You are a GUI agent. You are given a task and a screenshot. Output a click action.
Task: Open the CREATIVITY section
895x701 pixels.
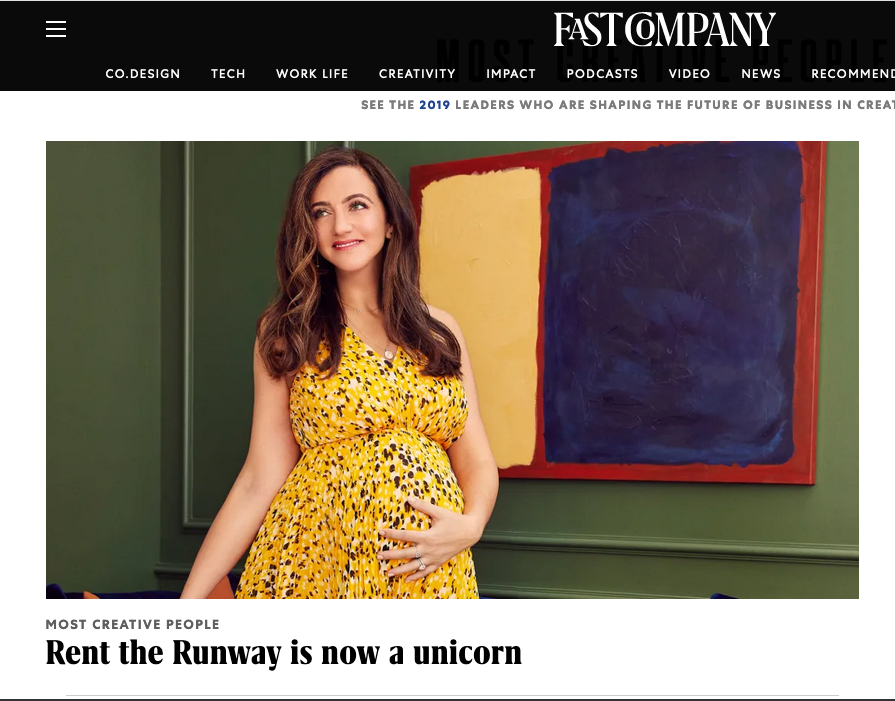[x=417, y=74]
